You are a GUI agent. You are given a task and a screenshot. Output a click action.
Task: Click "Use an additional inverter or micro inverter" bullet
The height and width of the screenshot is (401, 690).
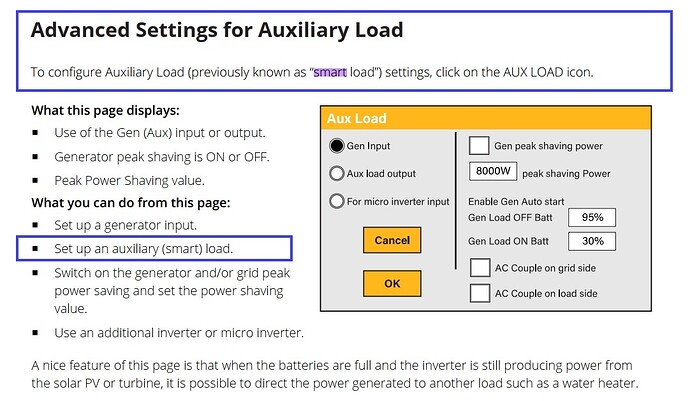click(179, 332)
